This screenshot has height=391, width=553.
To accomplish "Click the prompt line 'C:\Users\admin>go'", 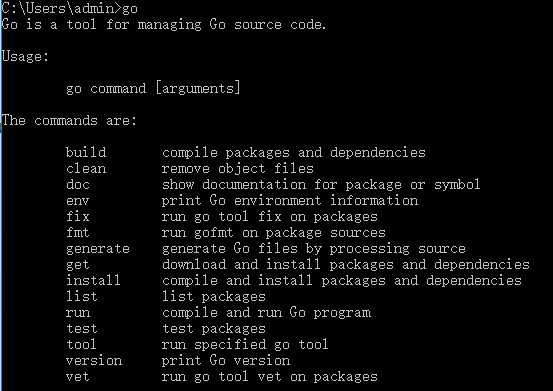I will pyautogui.click(x=69, y=8).
